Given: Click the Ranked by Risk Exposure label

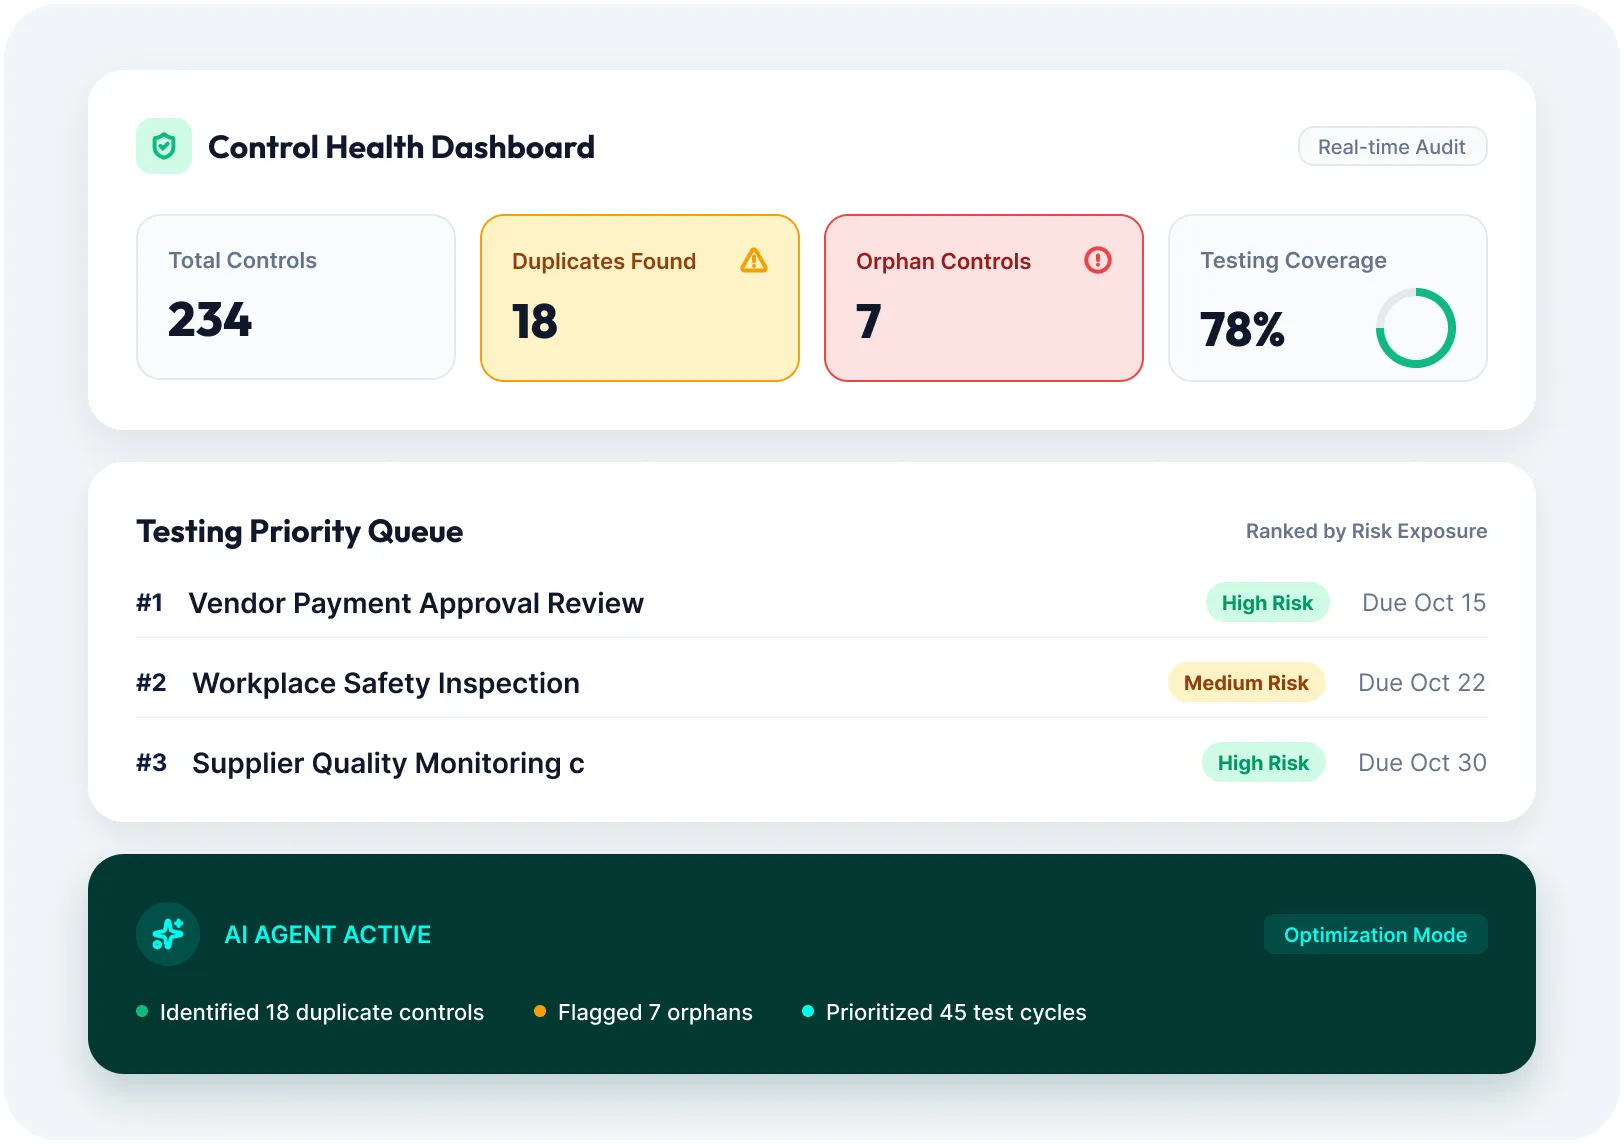Looking at the screenshot, I should (1366, 531).
